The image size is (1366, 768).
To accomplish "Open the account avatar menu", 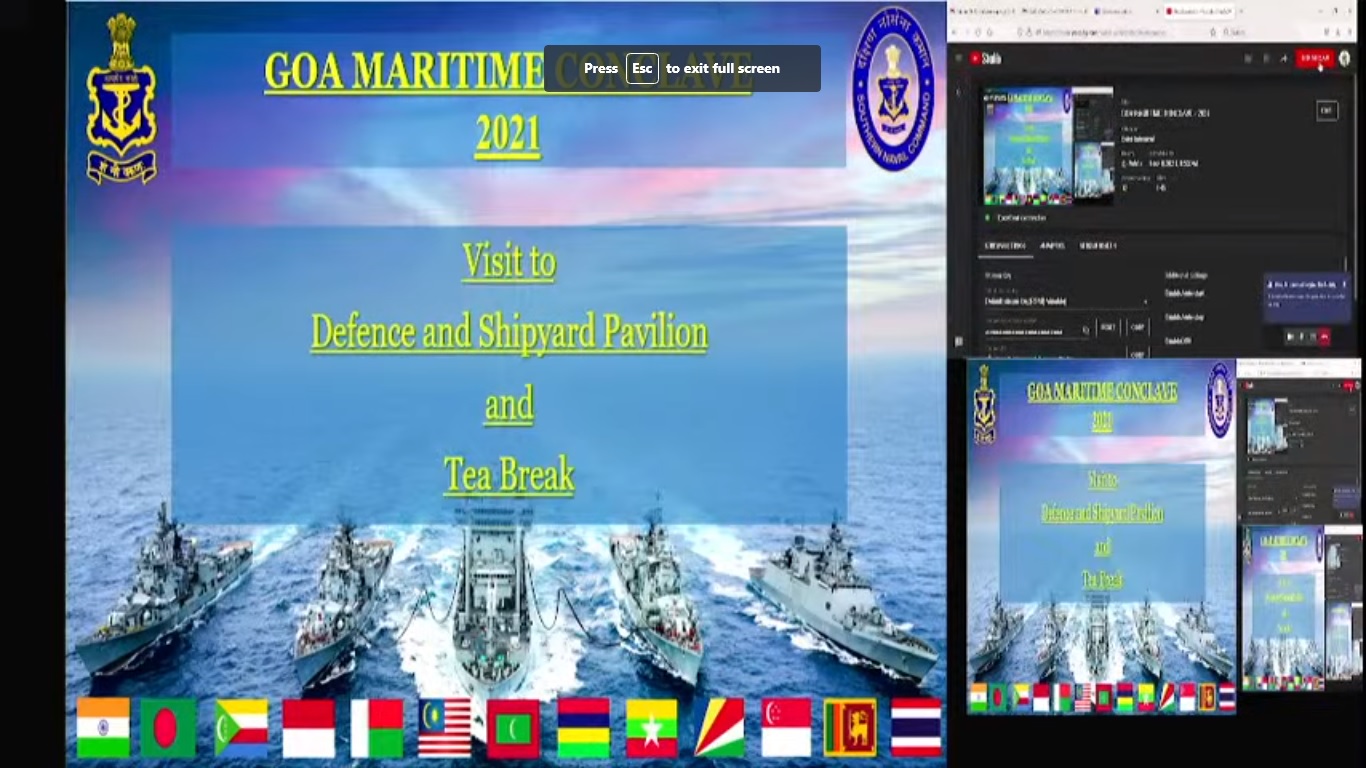I will tap(1344, 59).
